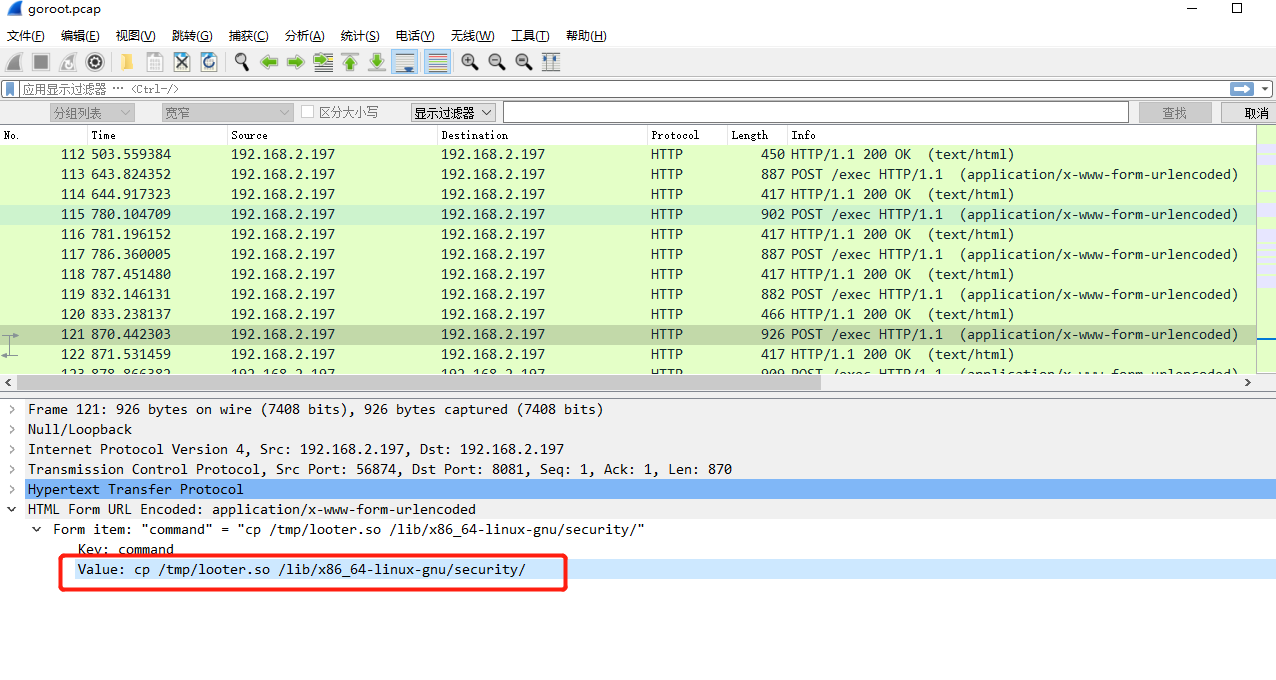Collapse the Form item command node

(37, 529)
